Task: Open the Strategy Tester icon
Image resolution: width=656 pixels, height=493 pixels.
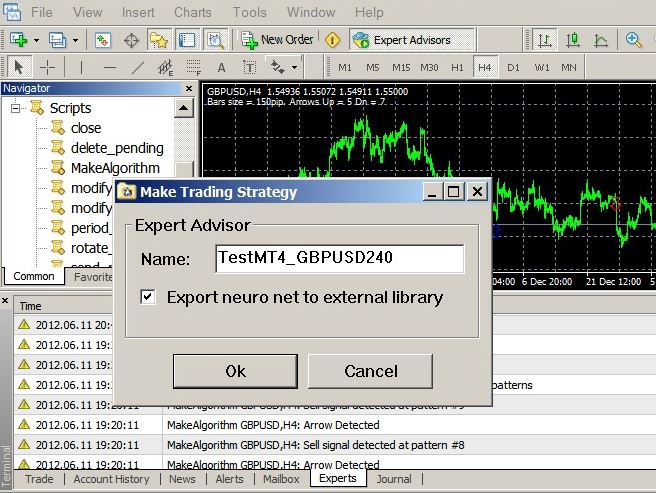Action: (215, 40)
